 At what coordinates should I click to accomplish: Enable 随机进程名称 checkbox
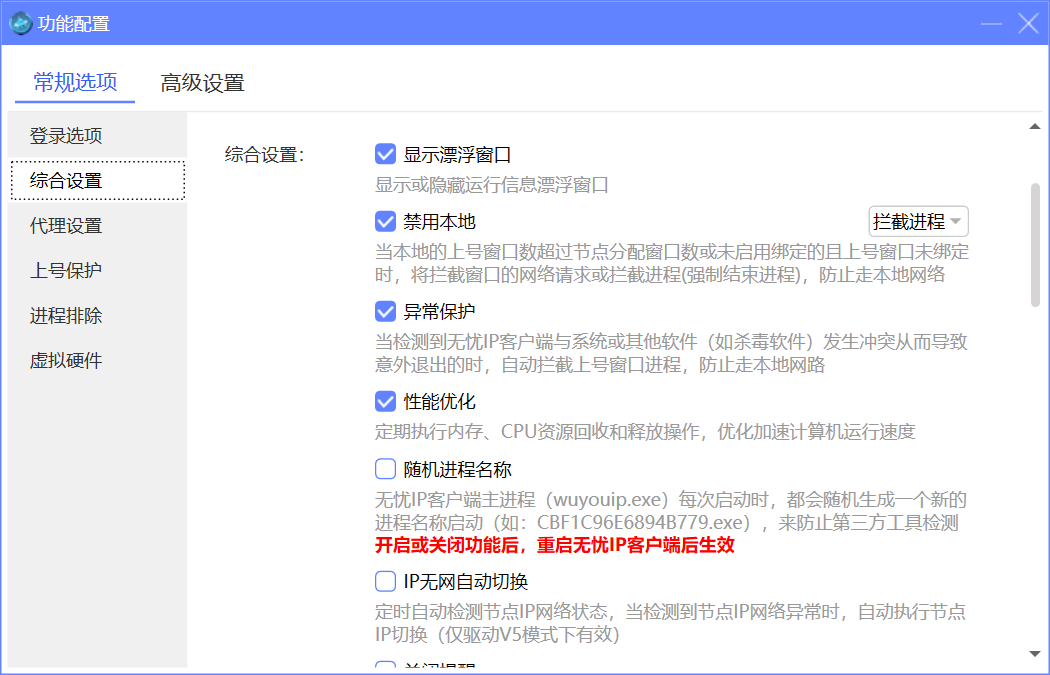386,469
